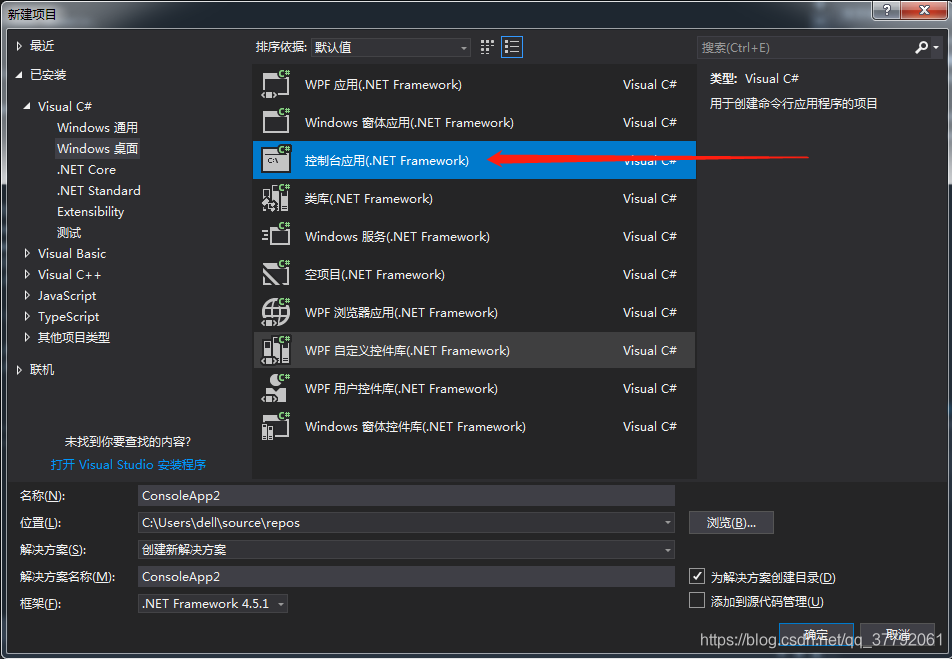The width and height of the screenshot is (952, 659).
Task: Close the 新建项目 dialog
Action: (925, 10)
